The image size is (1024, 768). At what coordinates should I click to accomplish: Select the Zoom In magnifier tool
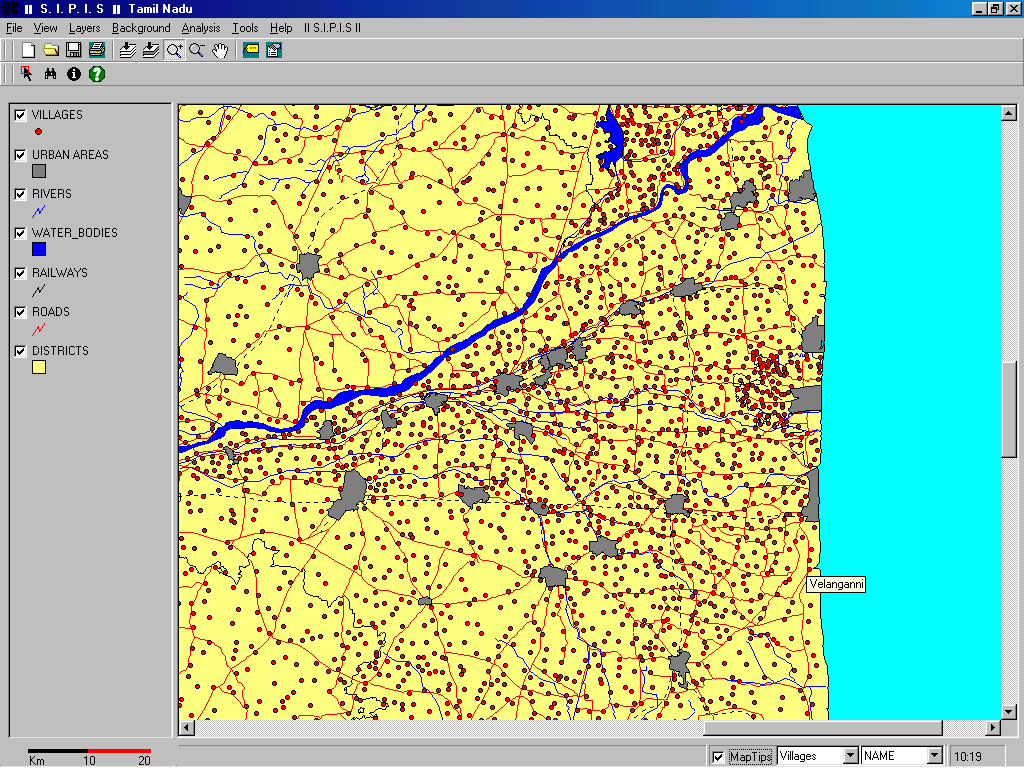(x=174, y=50)
